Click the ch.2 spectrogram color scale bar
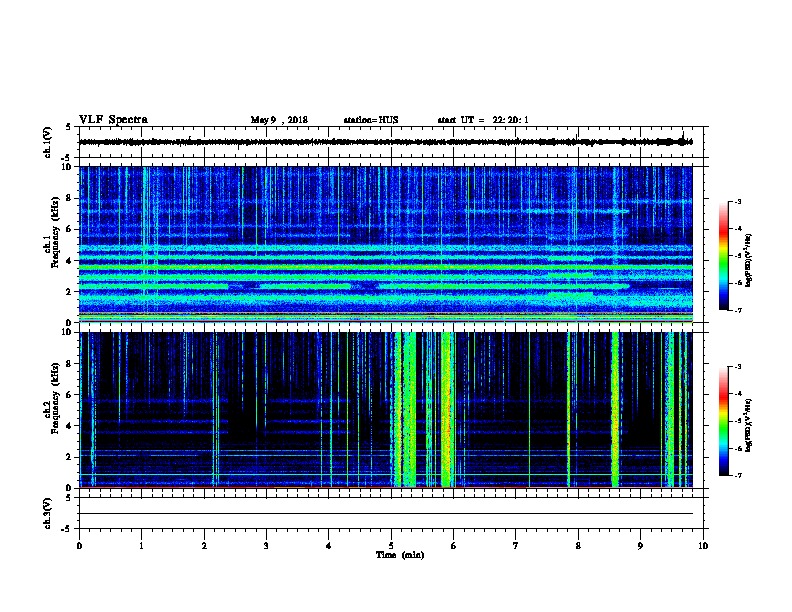The width and height of the screenshot is (792, 612). coord(723,421)
